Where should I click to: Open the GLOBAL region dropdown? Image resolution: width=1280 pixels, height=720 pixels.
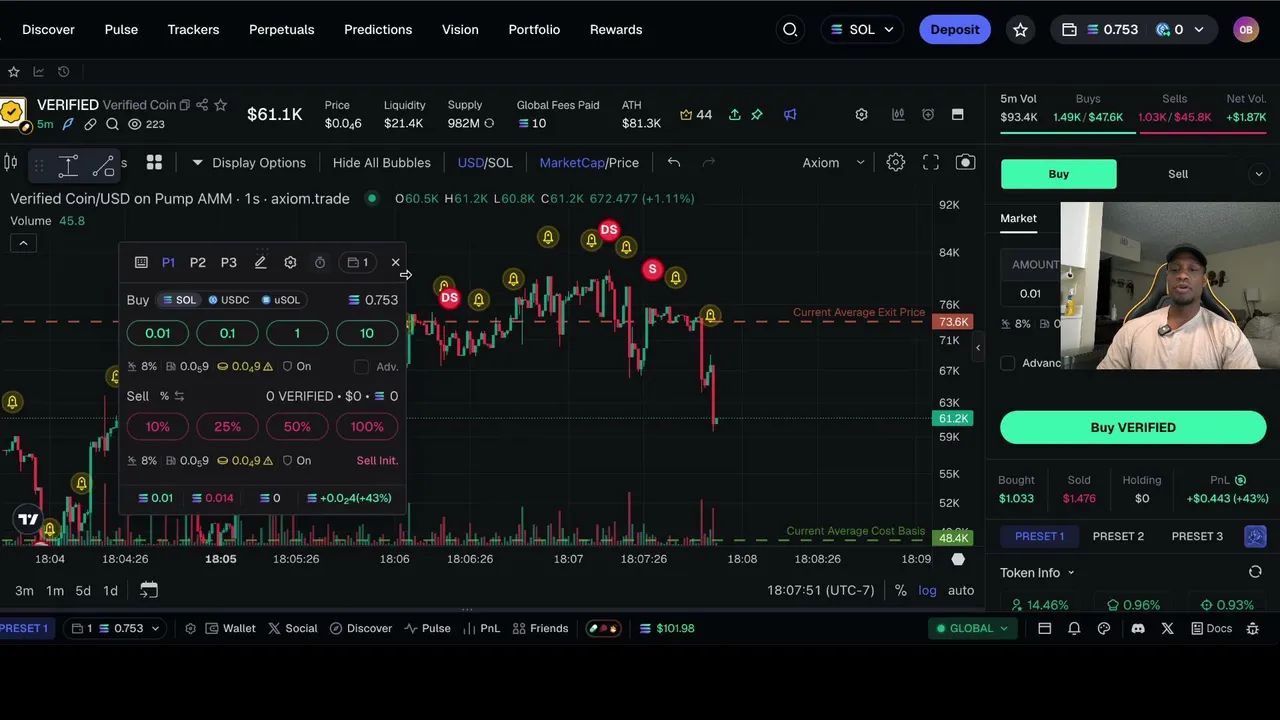click(x=971, y=628)
